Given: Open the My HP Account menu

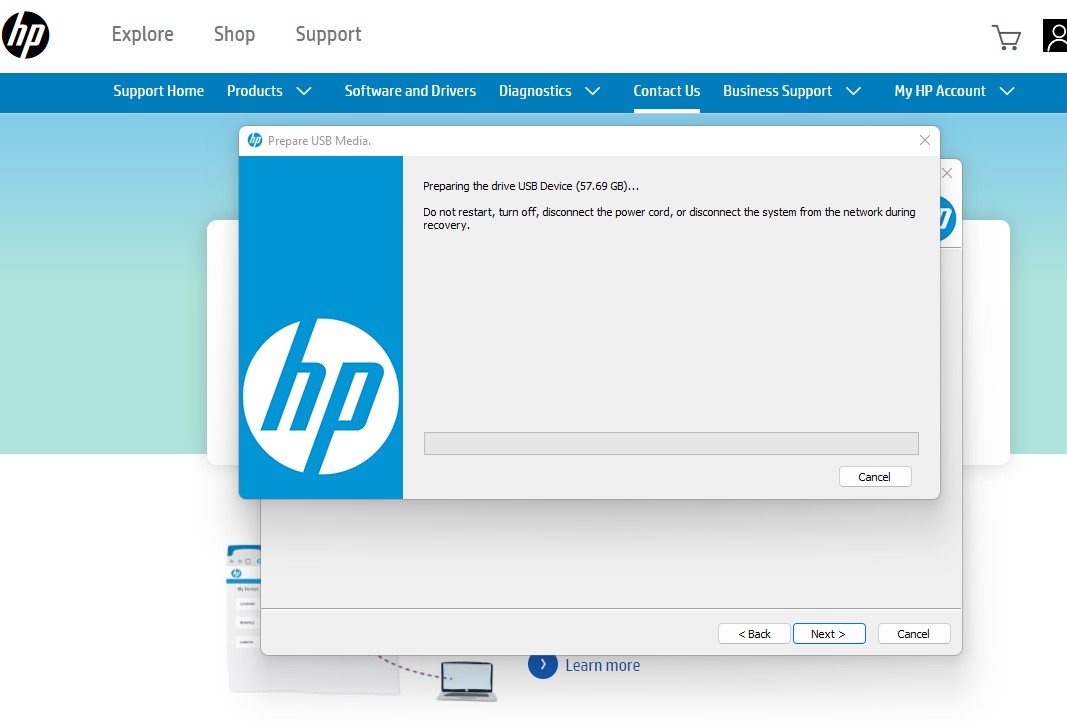Looking at the screenshot, I should pos(940,91).
